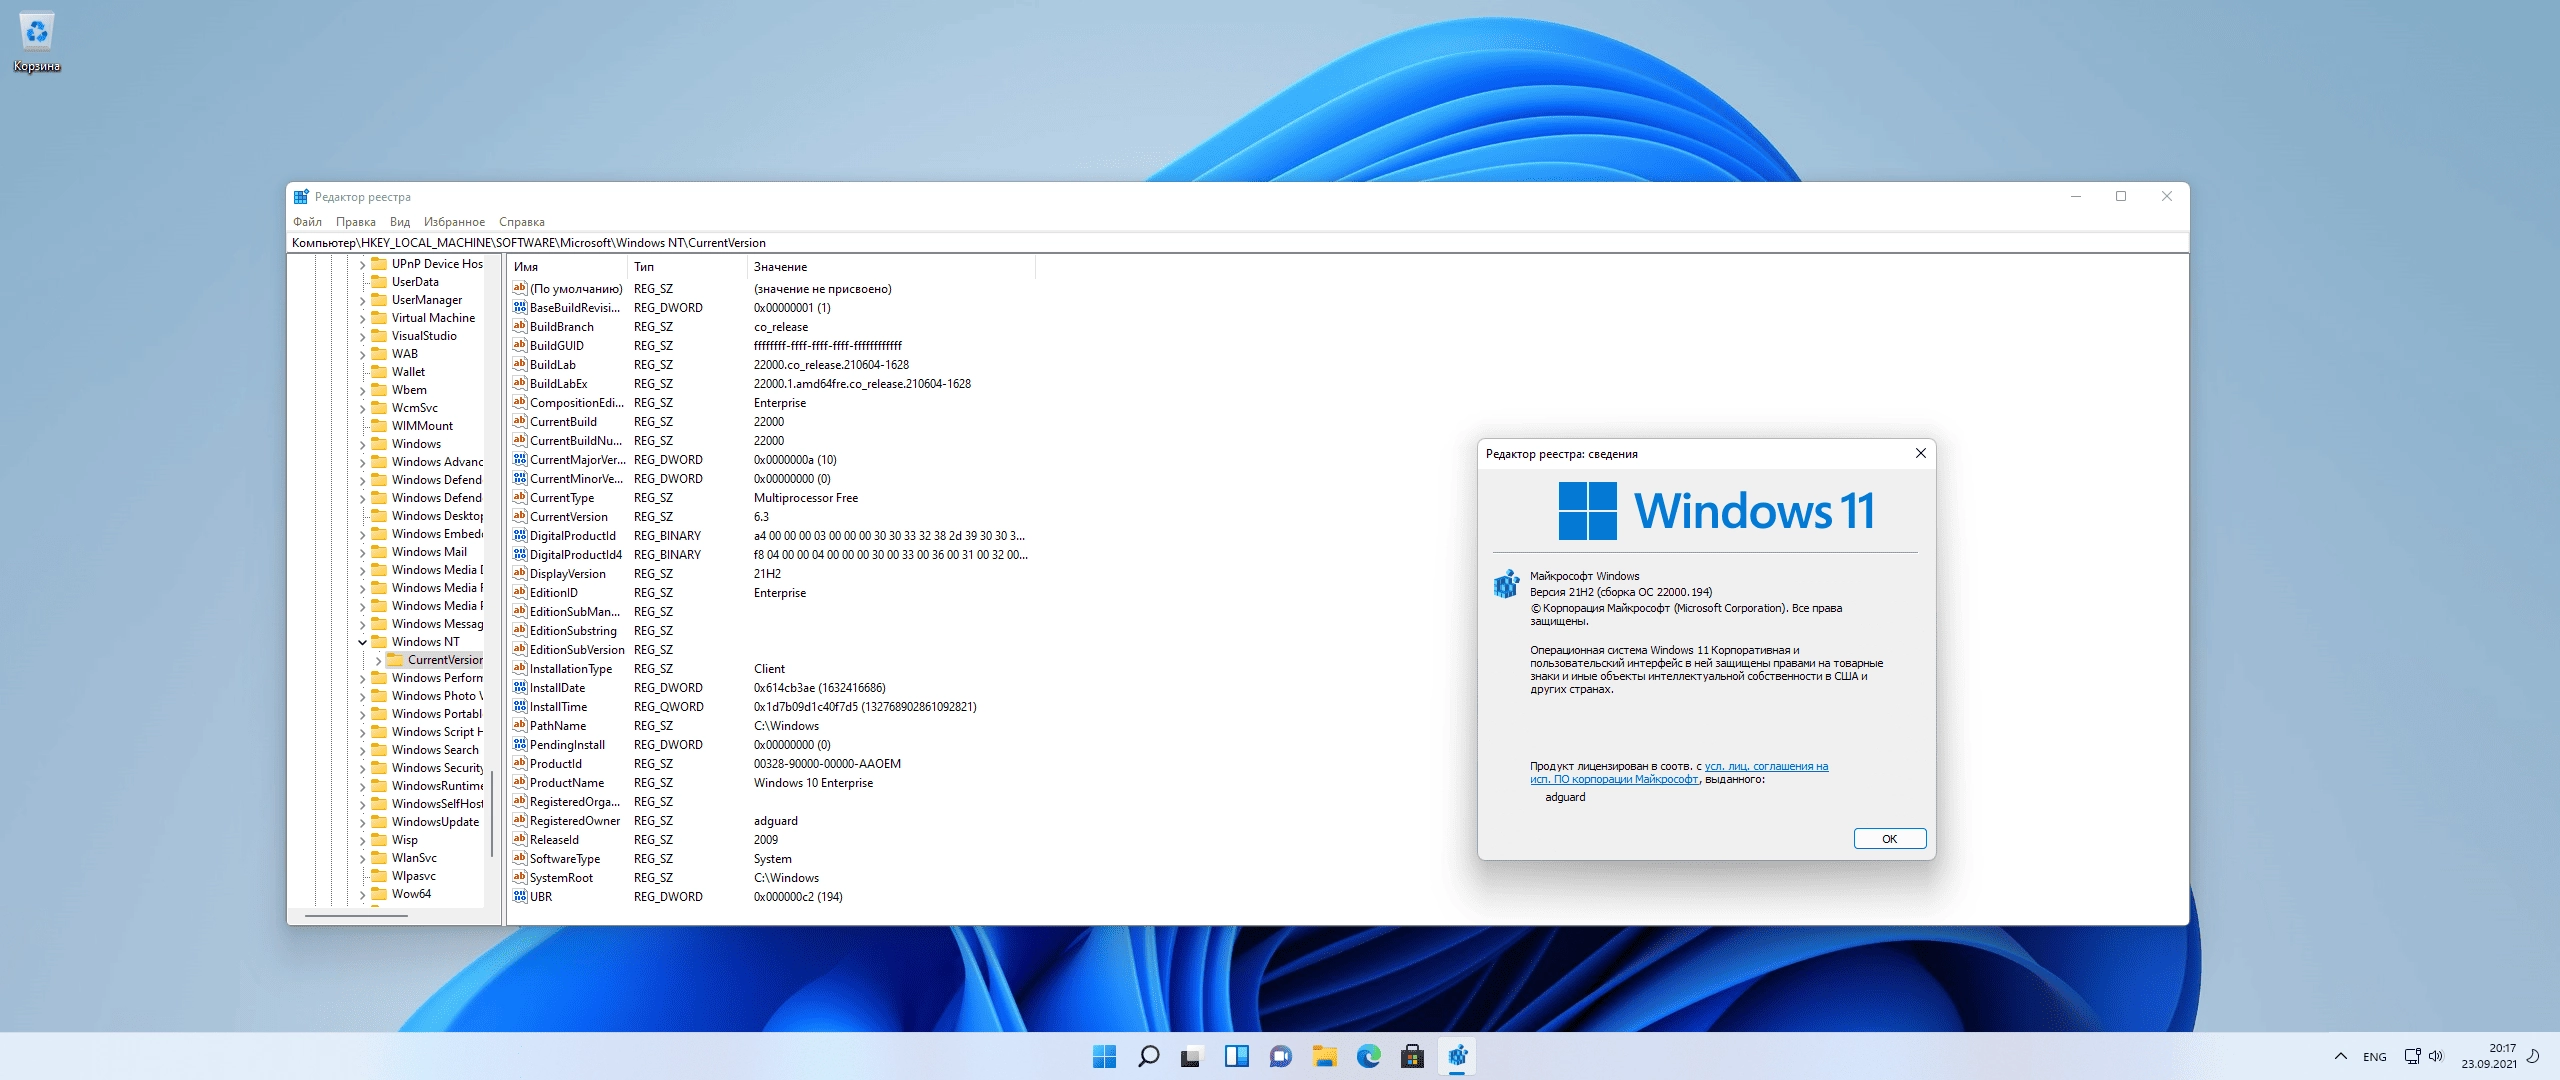Open the Chat taskbar icon
The width and height of the screenshot is (2560, 1080).
[1280, 1056]
